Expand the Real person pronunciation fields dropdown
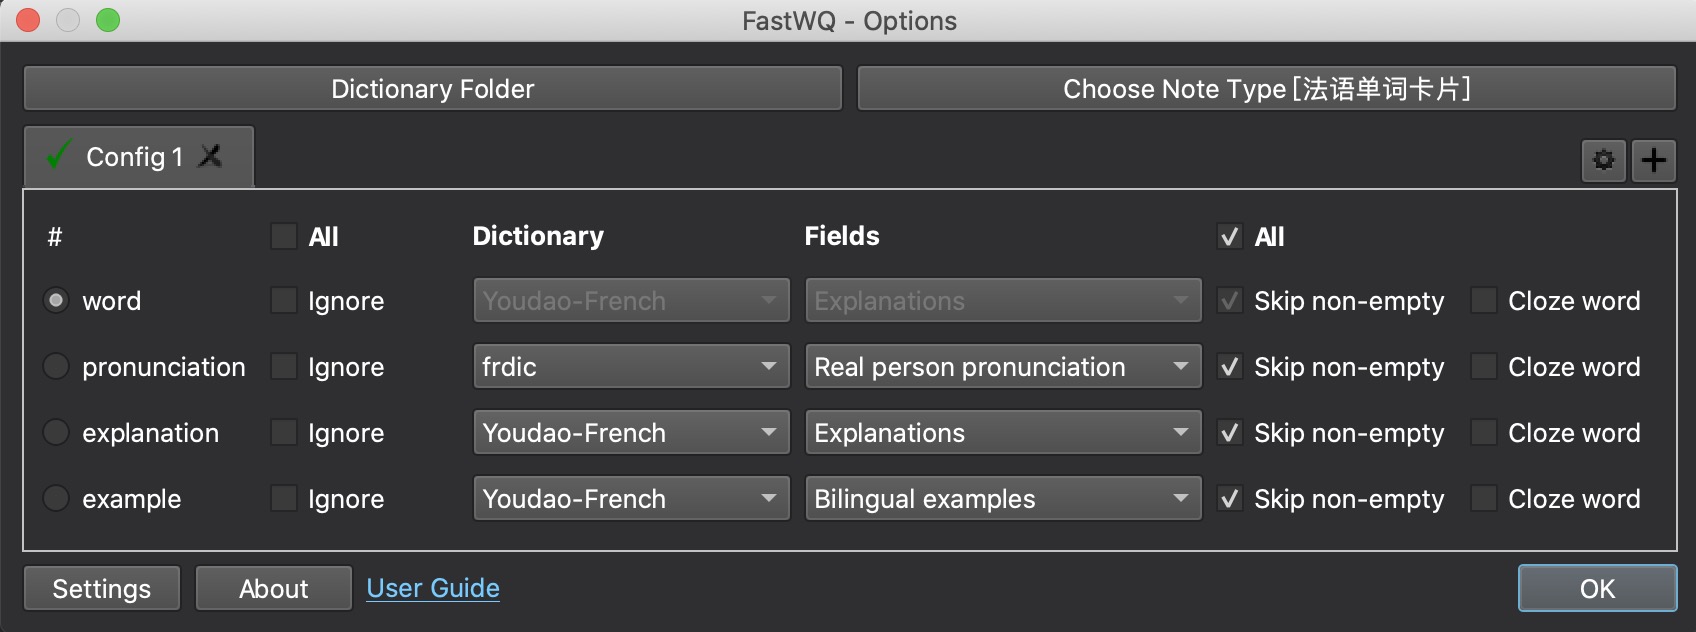Viewport: 1696px width, 632px height. point(1003,367)
